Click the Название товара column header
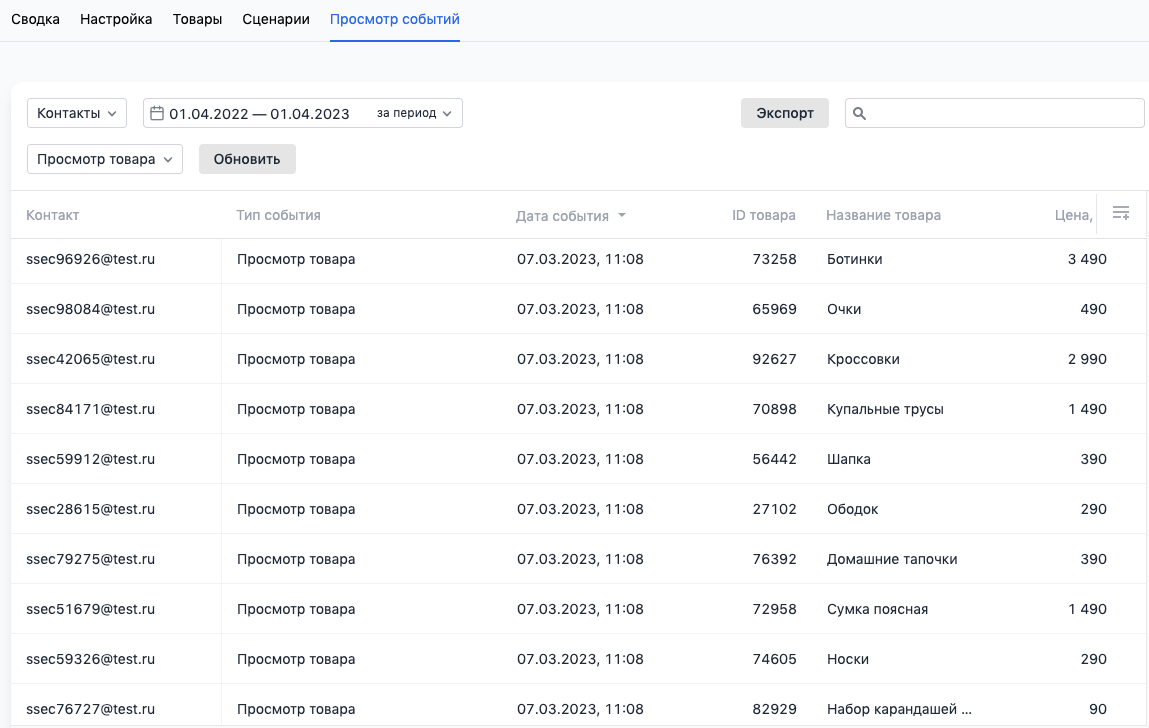Image resolution: width=1149 pixels, height=728 pixels. (883, 216)
